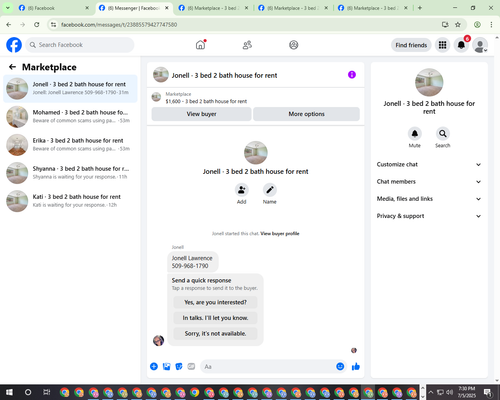This screenshot has width=500, height=400.
Task: Switch to the first Facebook tab
Action: 53,8
